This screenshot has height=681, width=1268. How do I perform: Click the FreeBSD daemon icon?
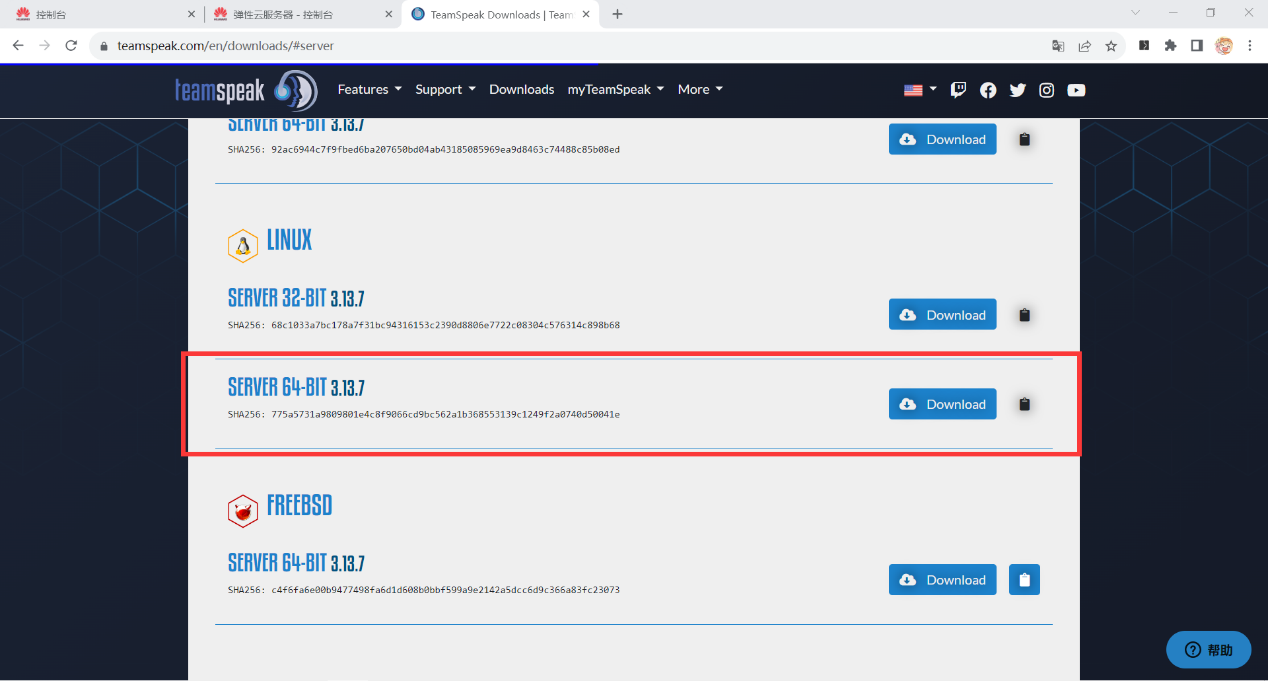coord(242,511)
